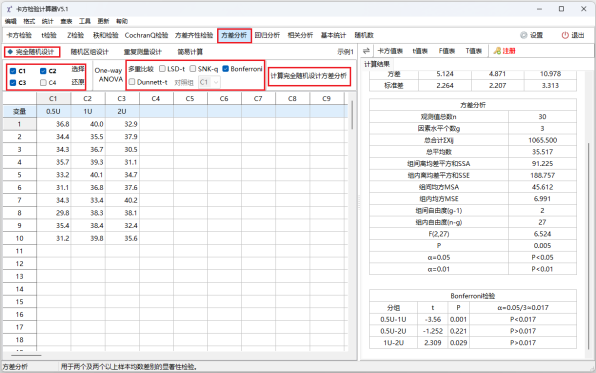Viewport: 596px width, 373px height.
Task: Switch to the 方差齐性检验 tab
Action: pos(194,35)
